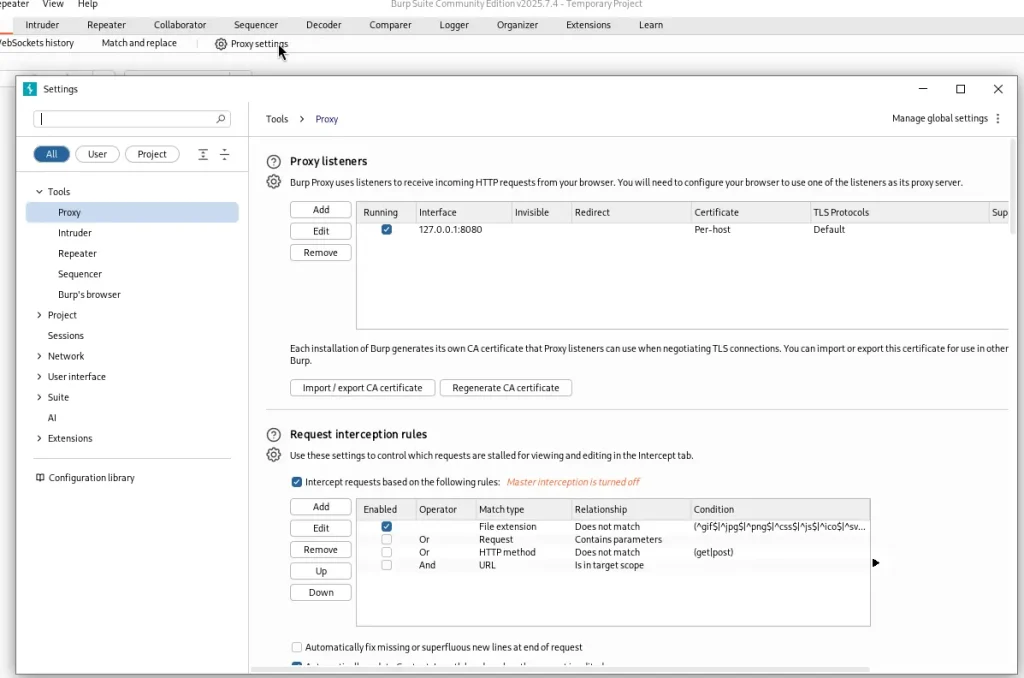Expand the Network settings section
1024x678 pixels.
coord(39,356)
